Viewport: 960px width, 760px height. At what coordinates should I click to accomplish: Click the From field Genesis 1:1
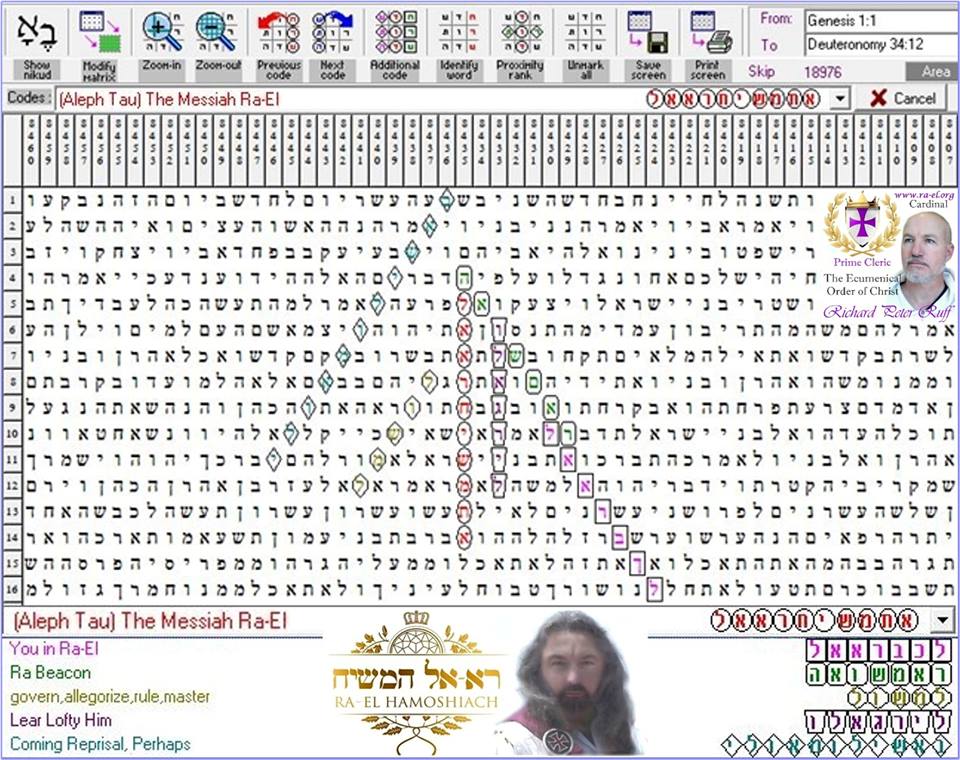[x=882, y=20]
